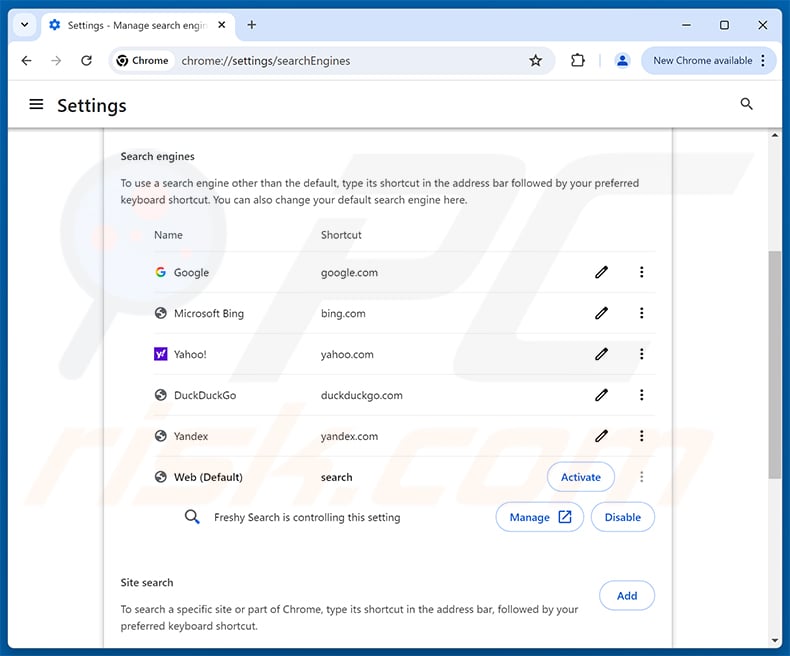Bookmark this page with star icon
This screenshot has height=656, width=790.
click(536, 61)
